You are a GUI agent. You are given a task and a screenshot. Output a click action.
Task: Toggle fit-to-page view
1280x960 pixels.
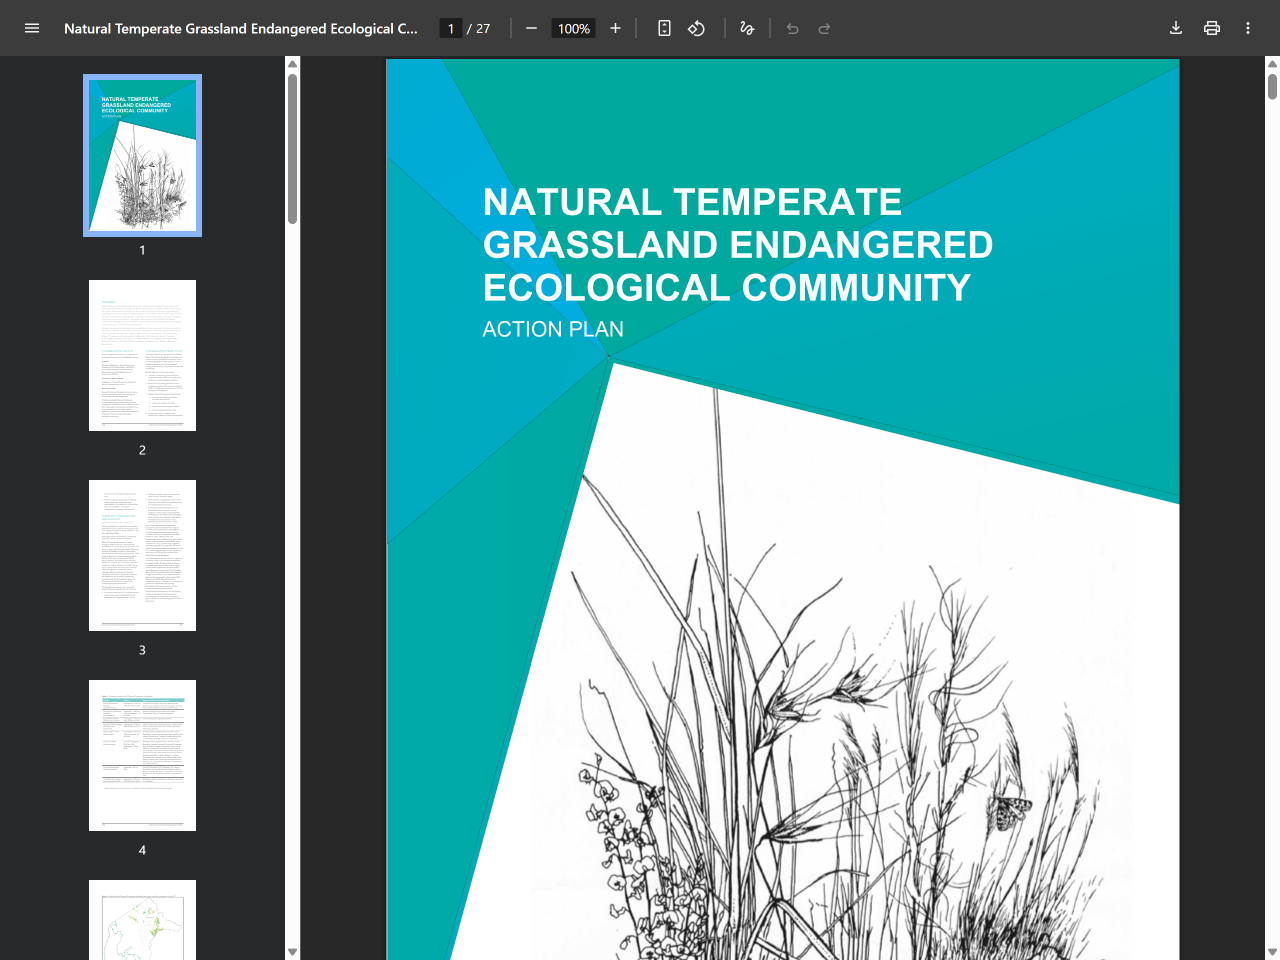tap(664, 28)
